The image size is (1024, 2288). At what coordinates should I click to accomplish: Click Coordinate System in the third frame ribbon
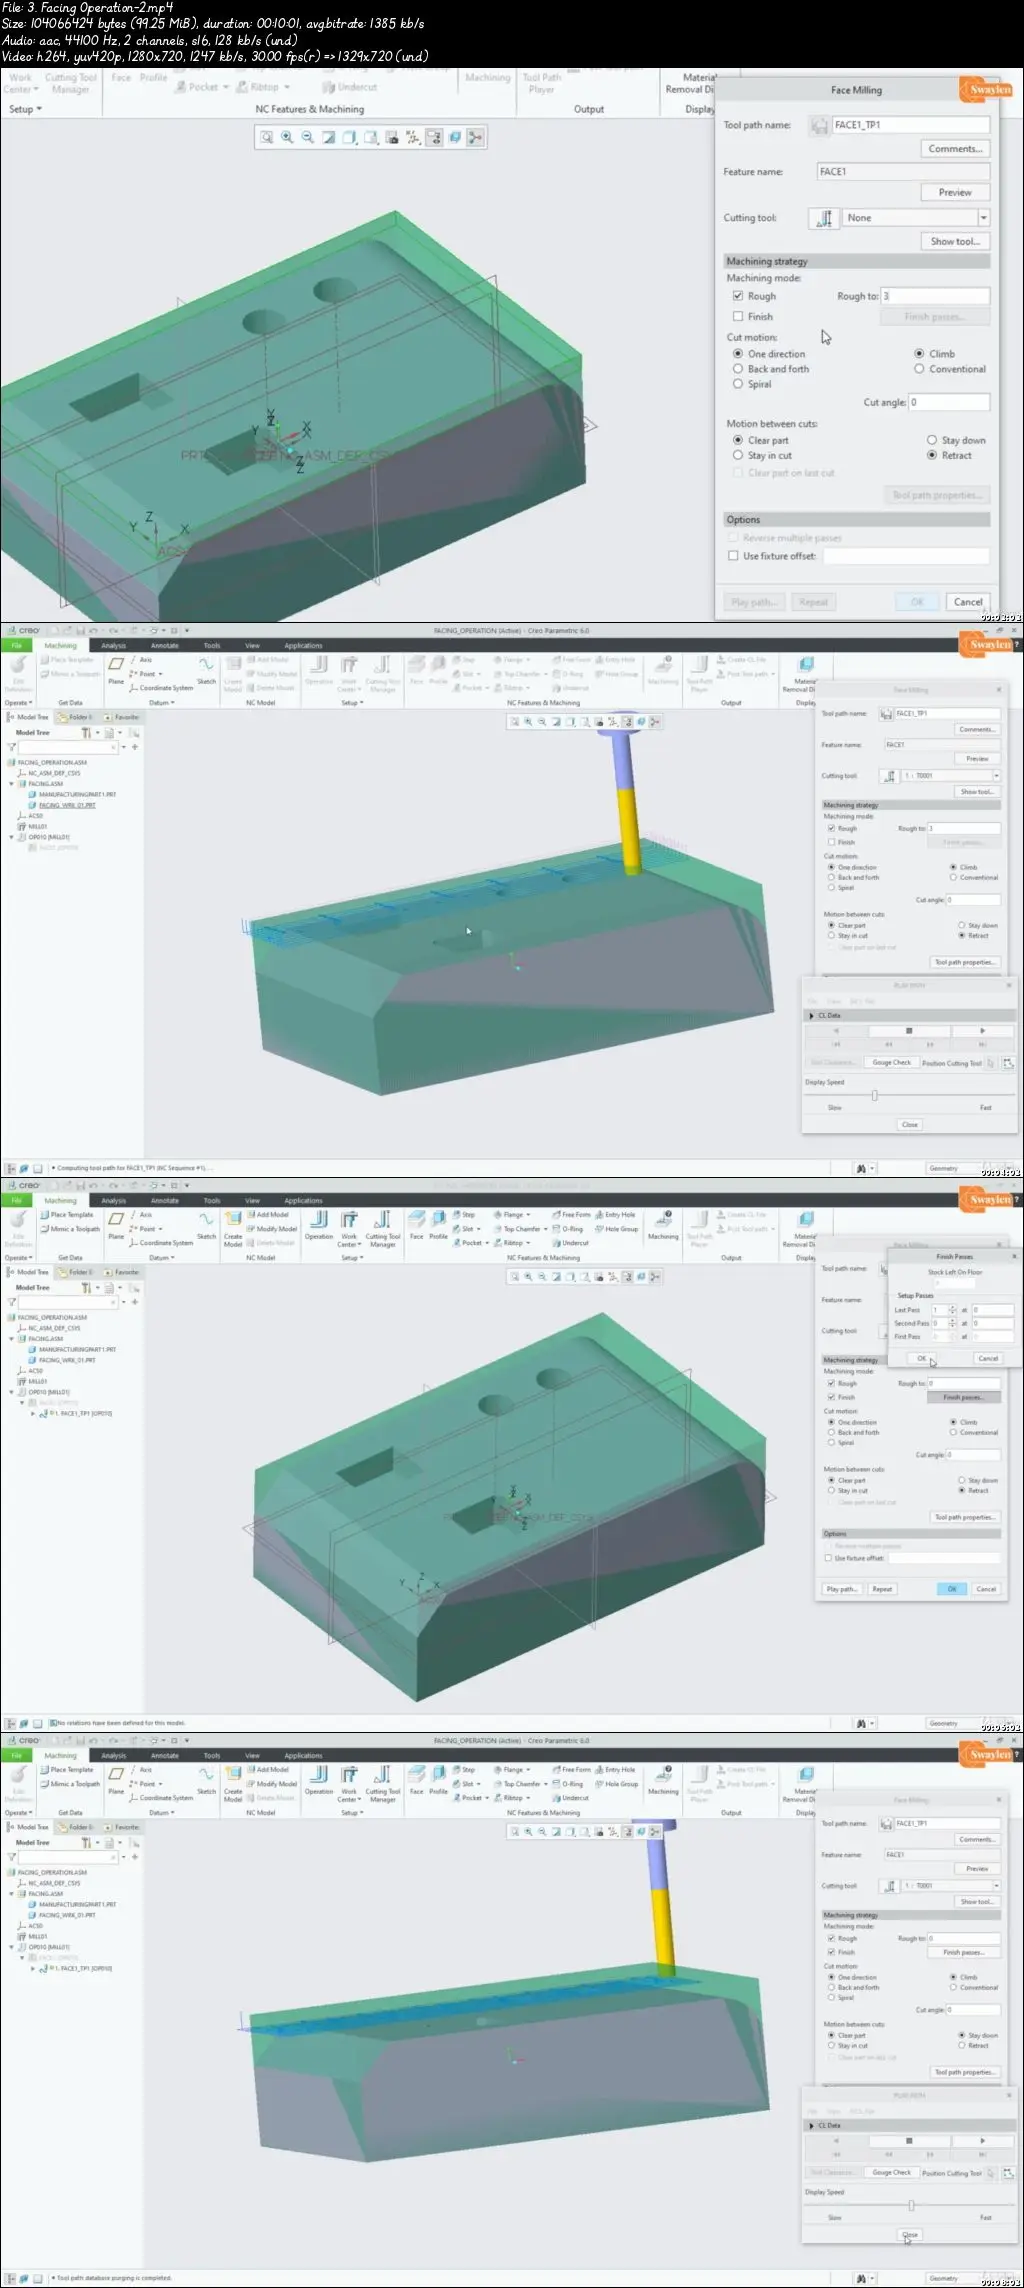(161, 1243)
